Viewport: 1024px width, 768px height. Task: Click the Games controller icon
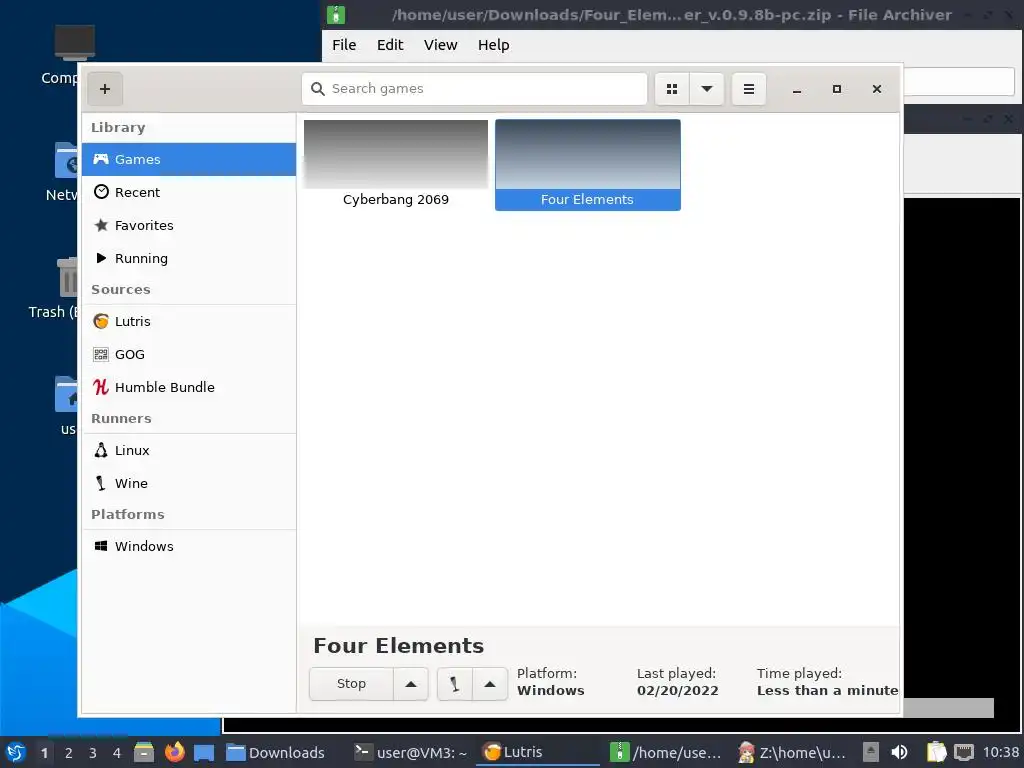tap(101, 159)
